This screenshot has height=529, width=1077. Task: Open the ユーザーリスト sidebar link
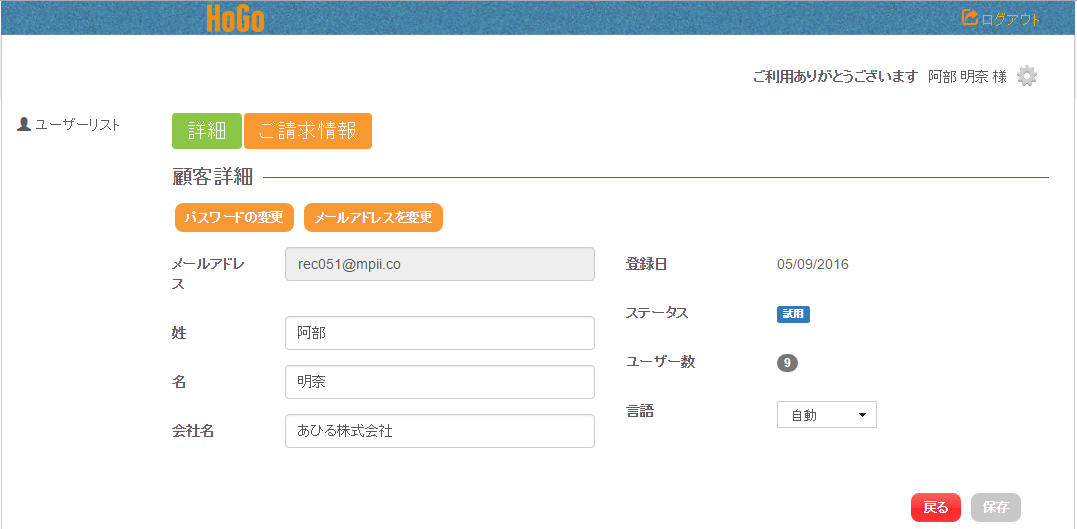pyautogui.click(x=77, y=125)
